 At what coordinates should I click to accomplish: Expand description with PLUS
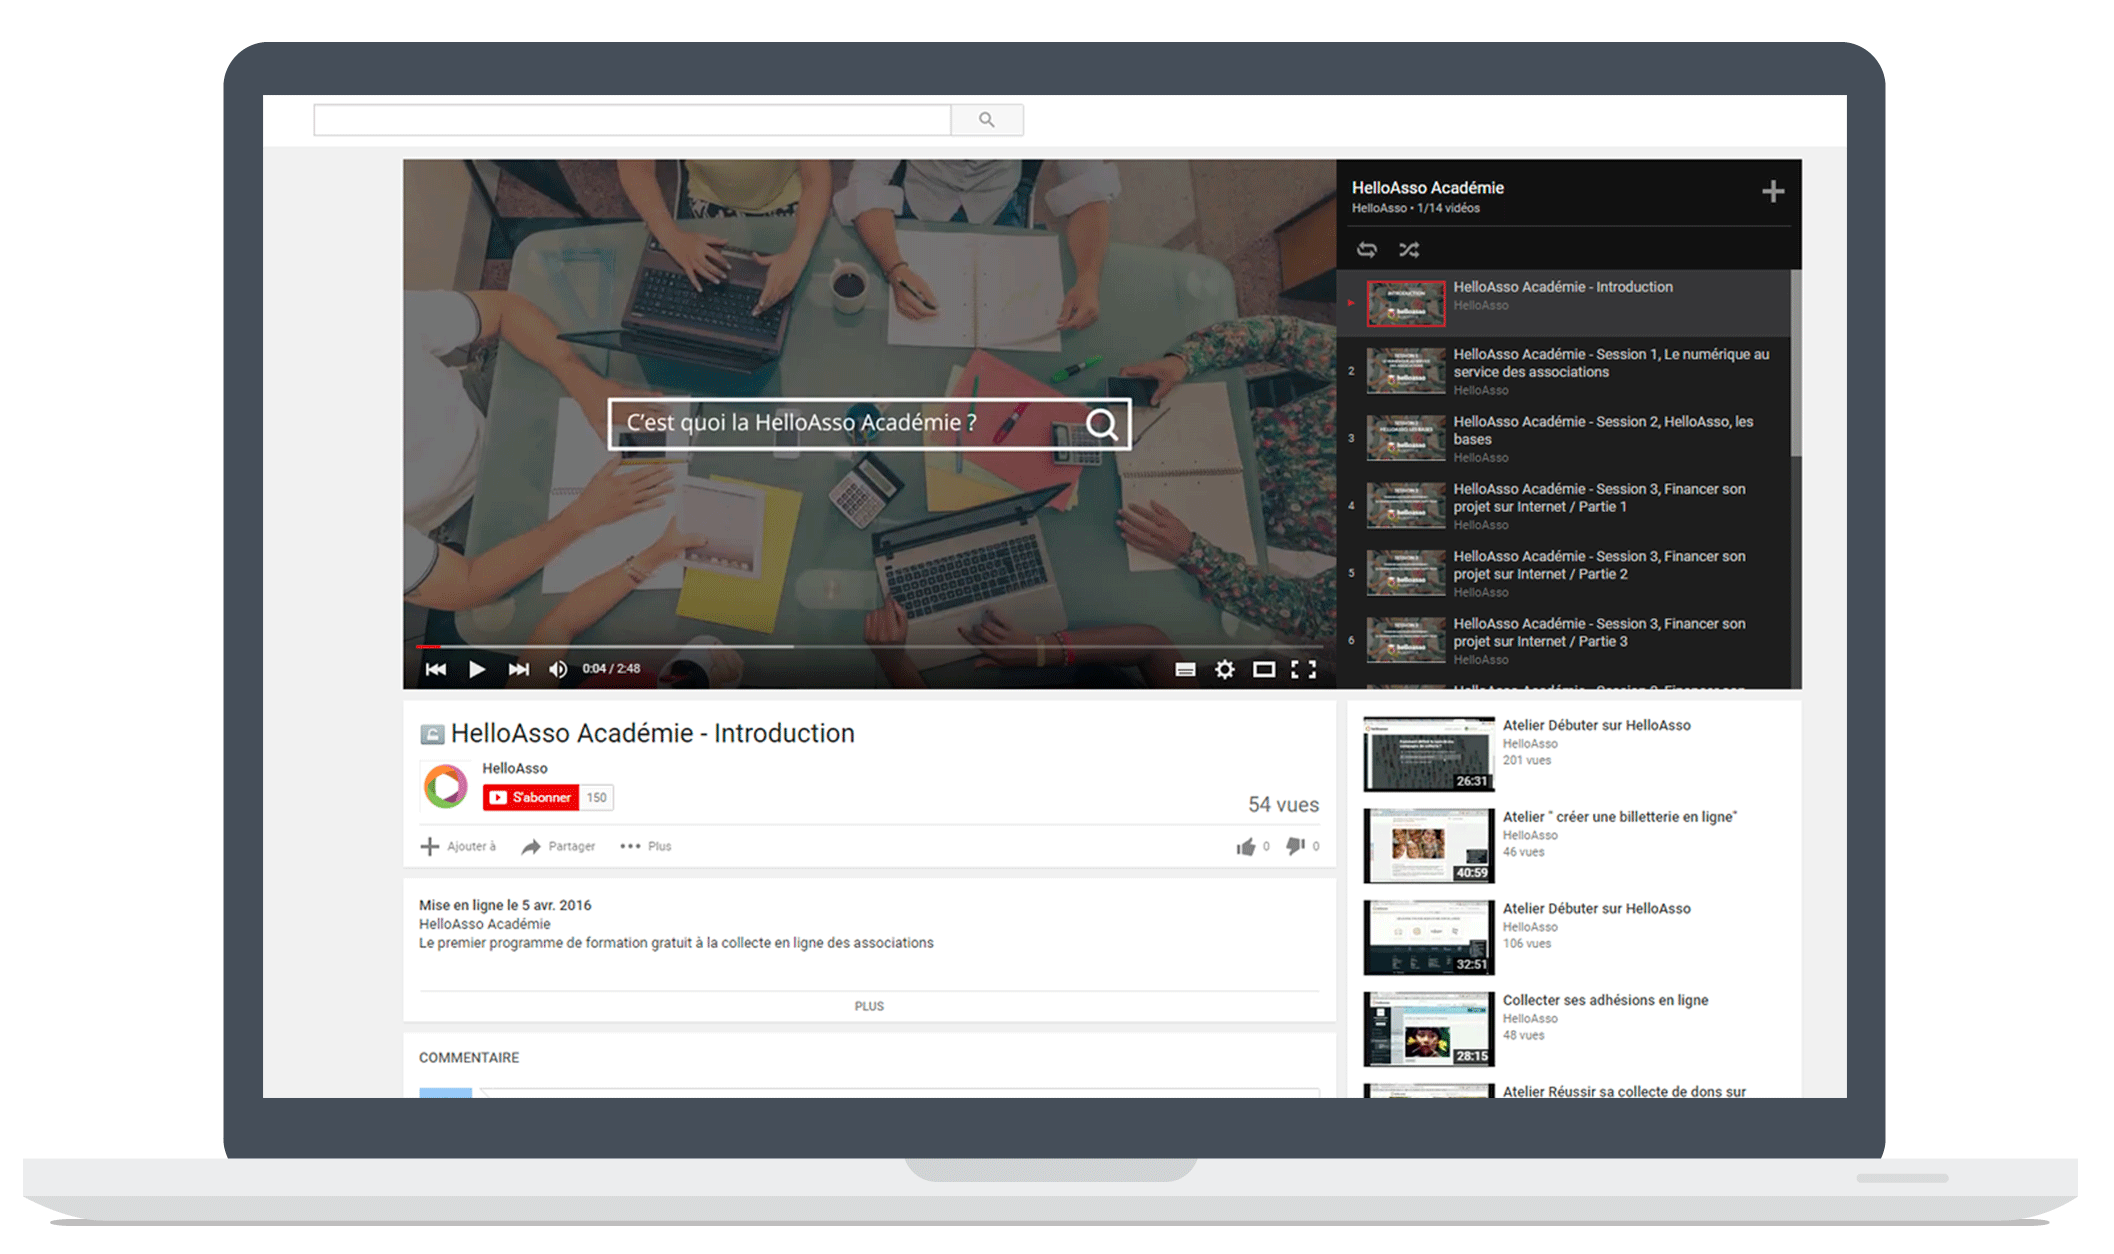pyautogui.click(x=869, y=1006)
